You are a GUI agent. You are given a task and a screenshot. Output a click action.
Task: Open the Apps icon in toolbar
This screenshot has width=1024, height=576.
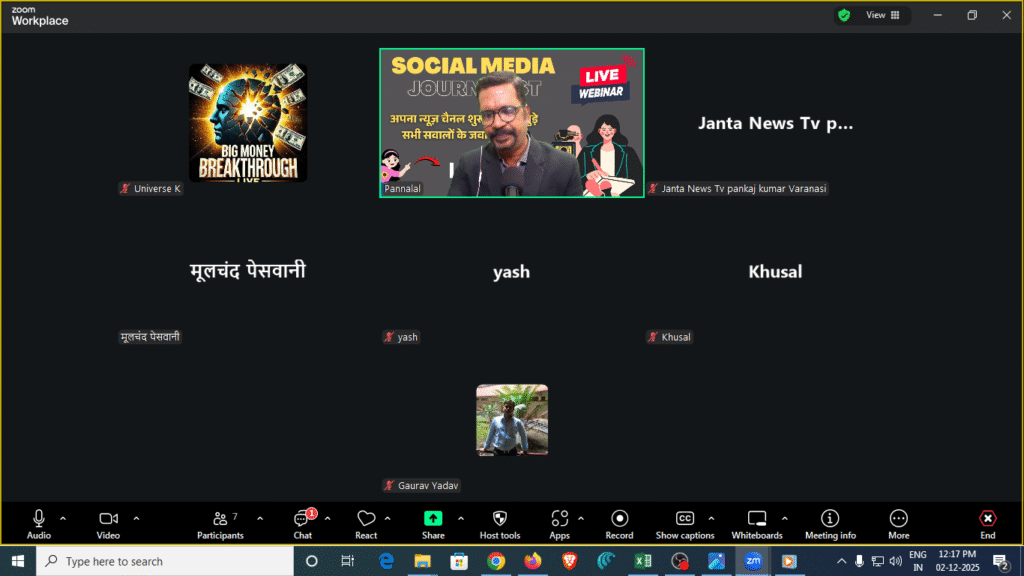pos(559,519)
